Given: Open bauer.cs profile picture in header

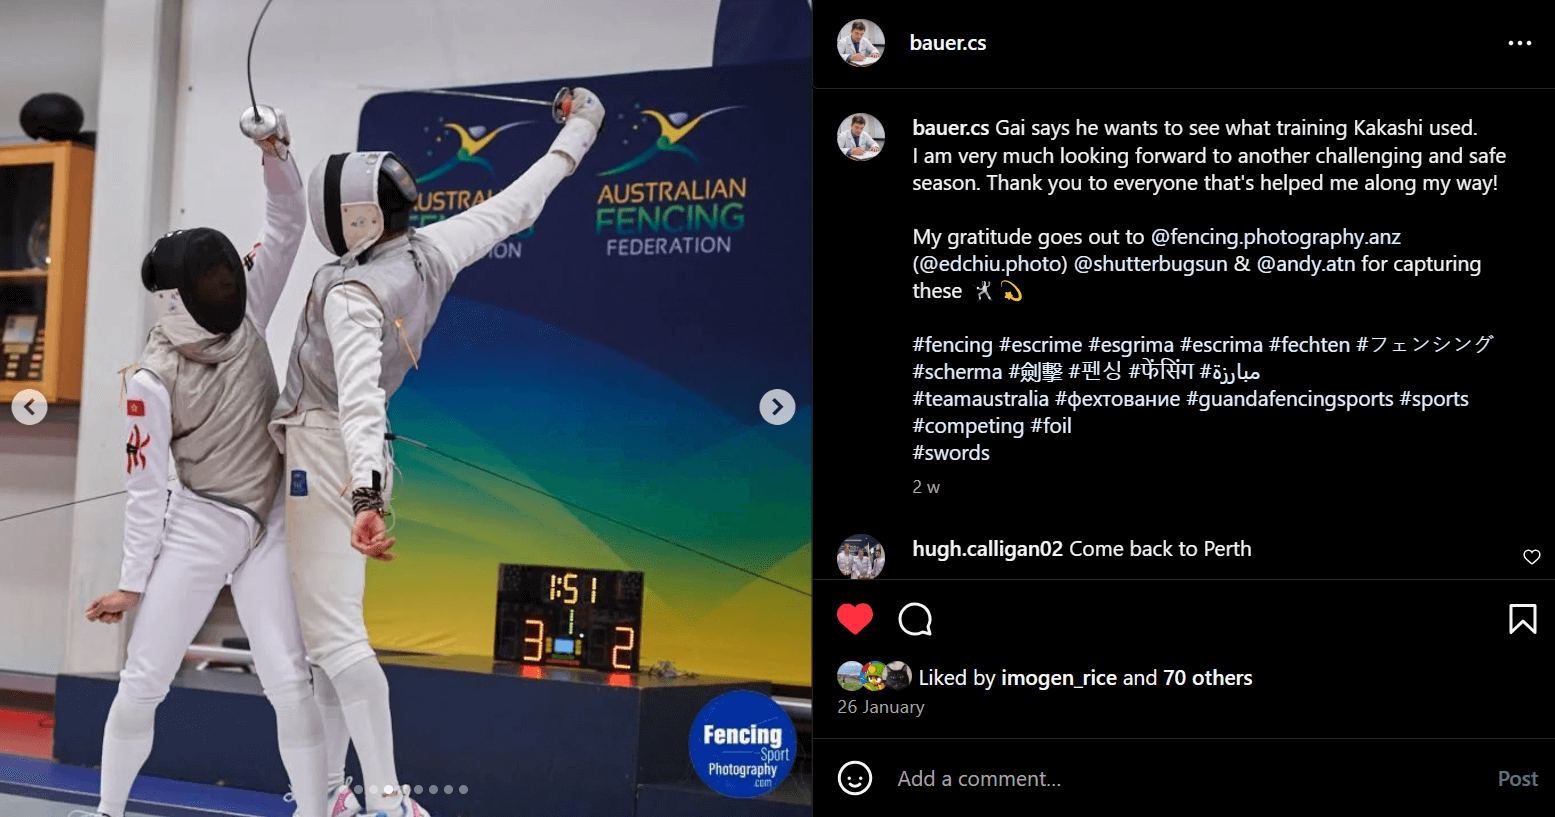Looking at the screenshot, I should click(861, 43).
